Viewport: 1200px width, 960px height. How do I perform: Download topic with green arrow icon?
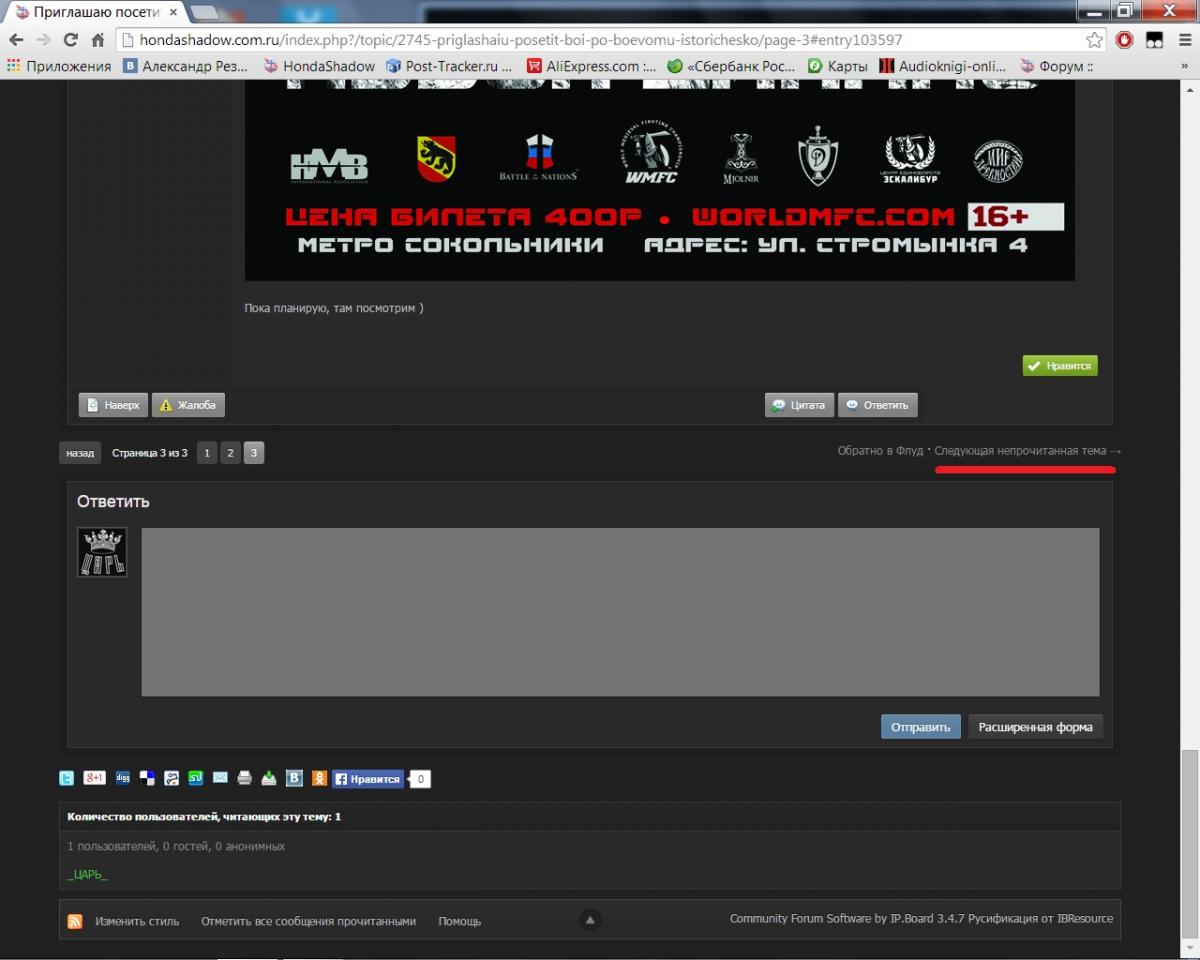[269, 778]
